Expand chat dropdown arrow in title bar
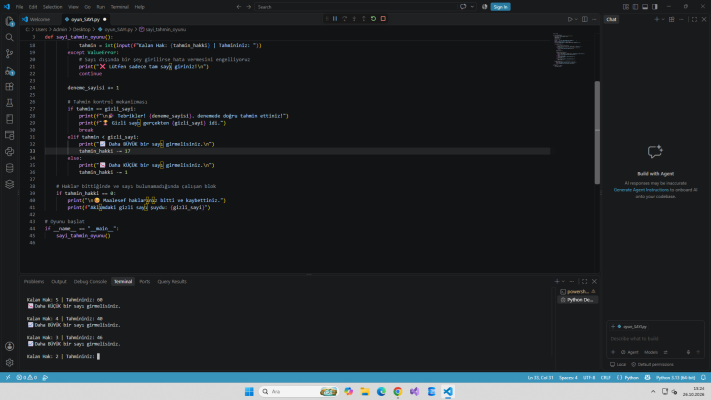711x400 pixels. click(x=472, y=7)
